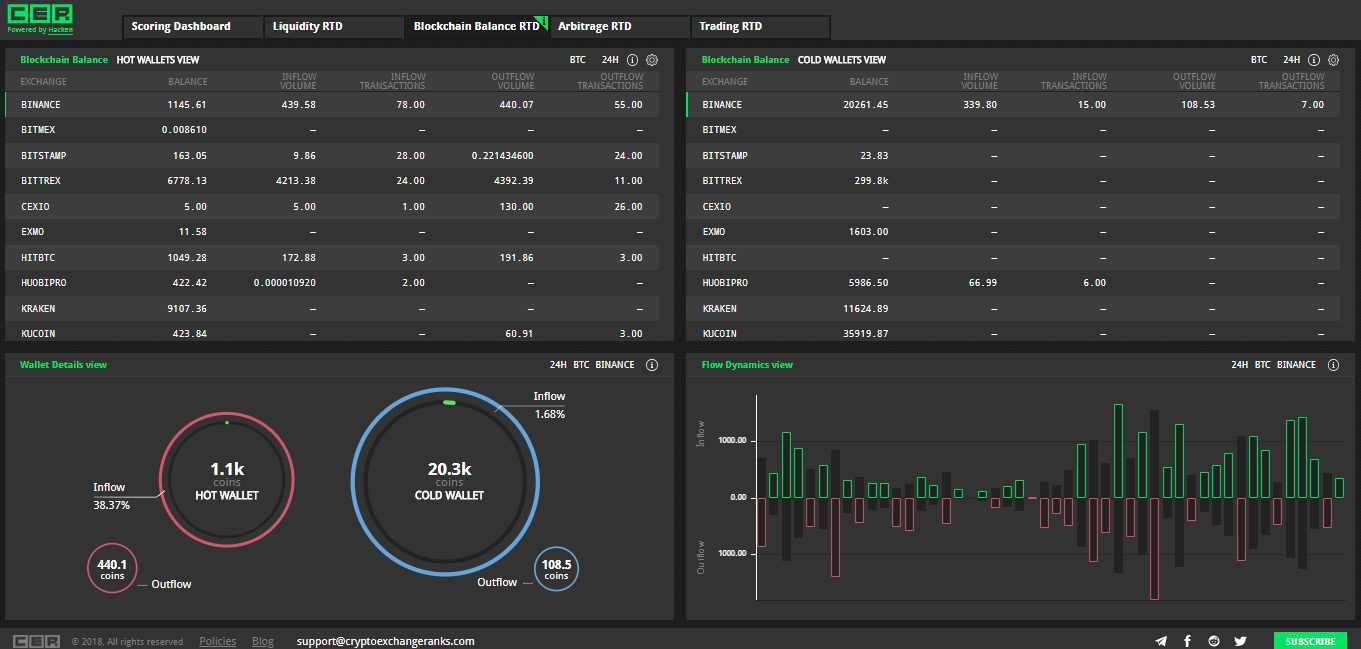
Task: Open the Twitter icon in footer
Action: pos(1240,641)
